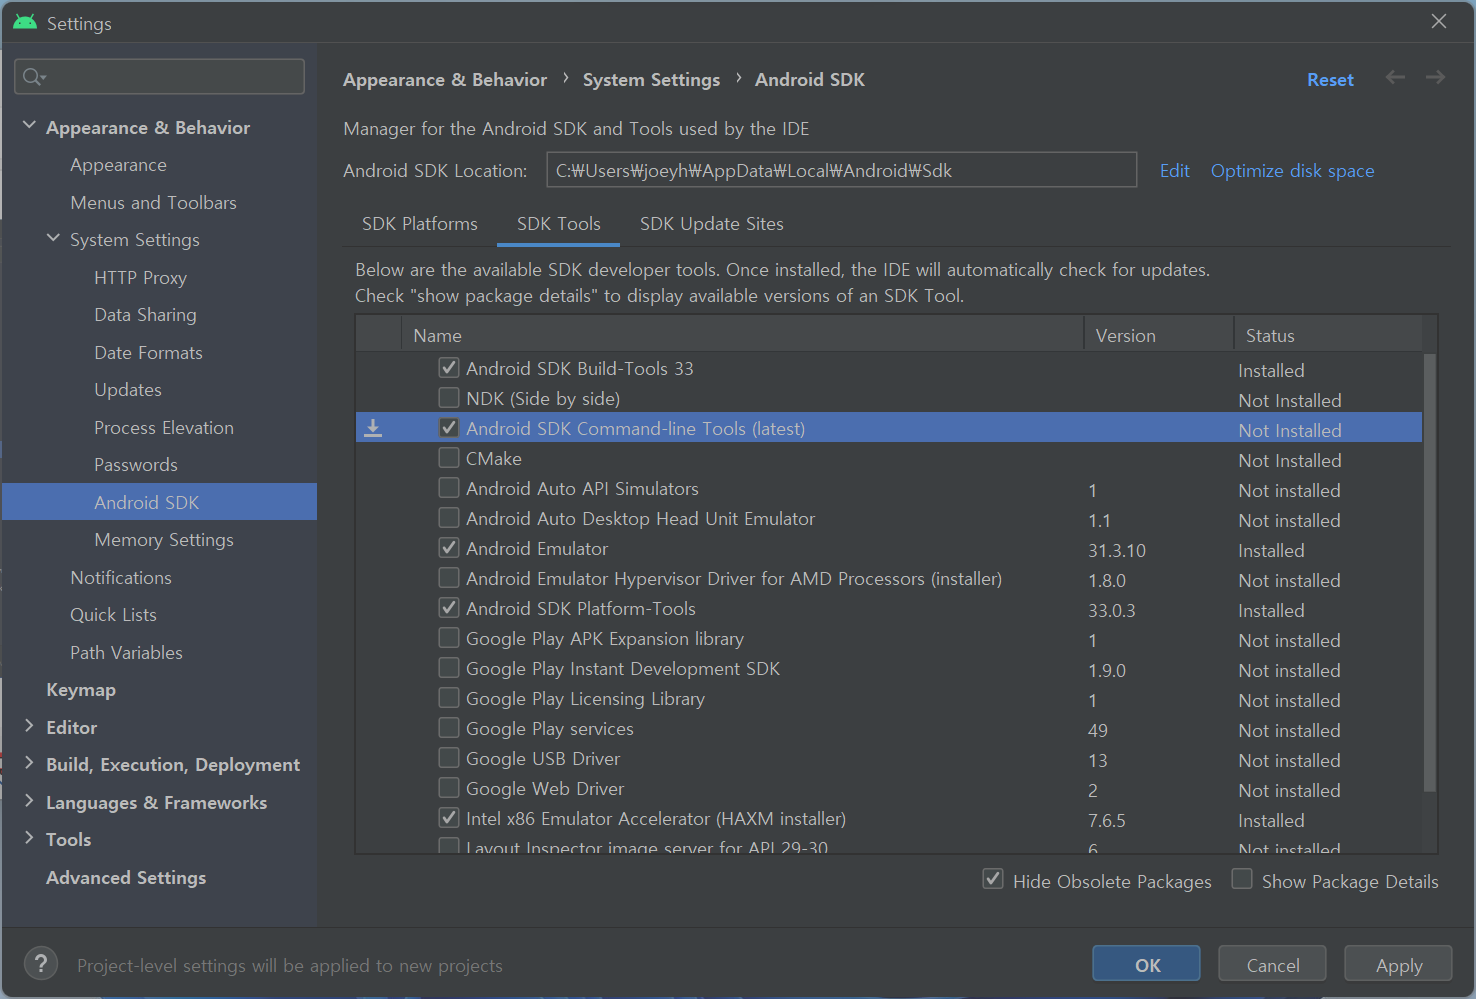Click the Apply button

click(x=1398, y=964)
